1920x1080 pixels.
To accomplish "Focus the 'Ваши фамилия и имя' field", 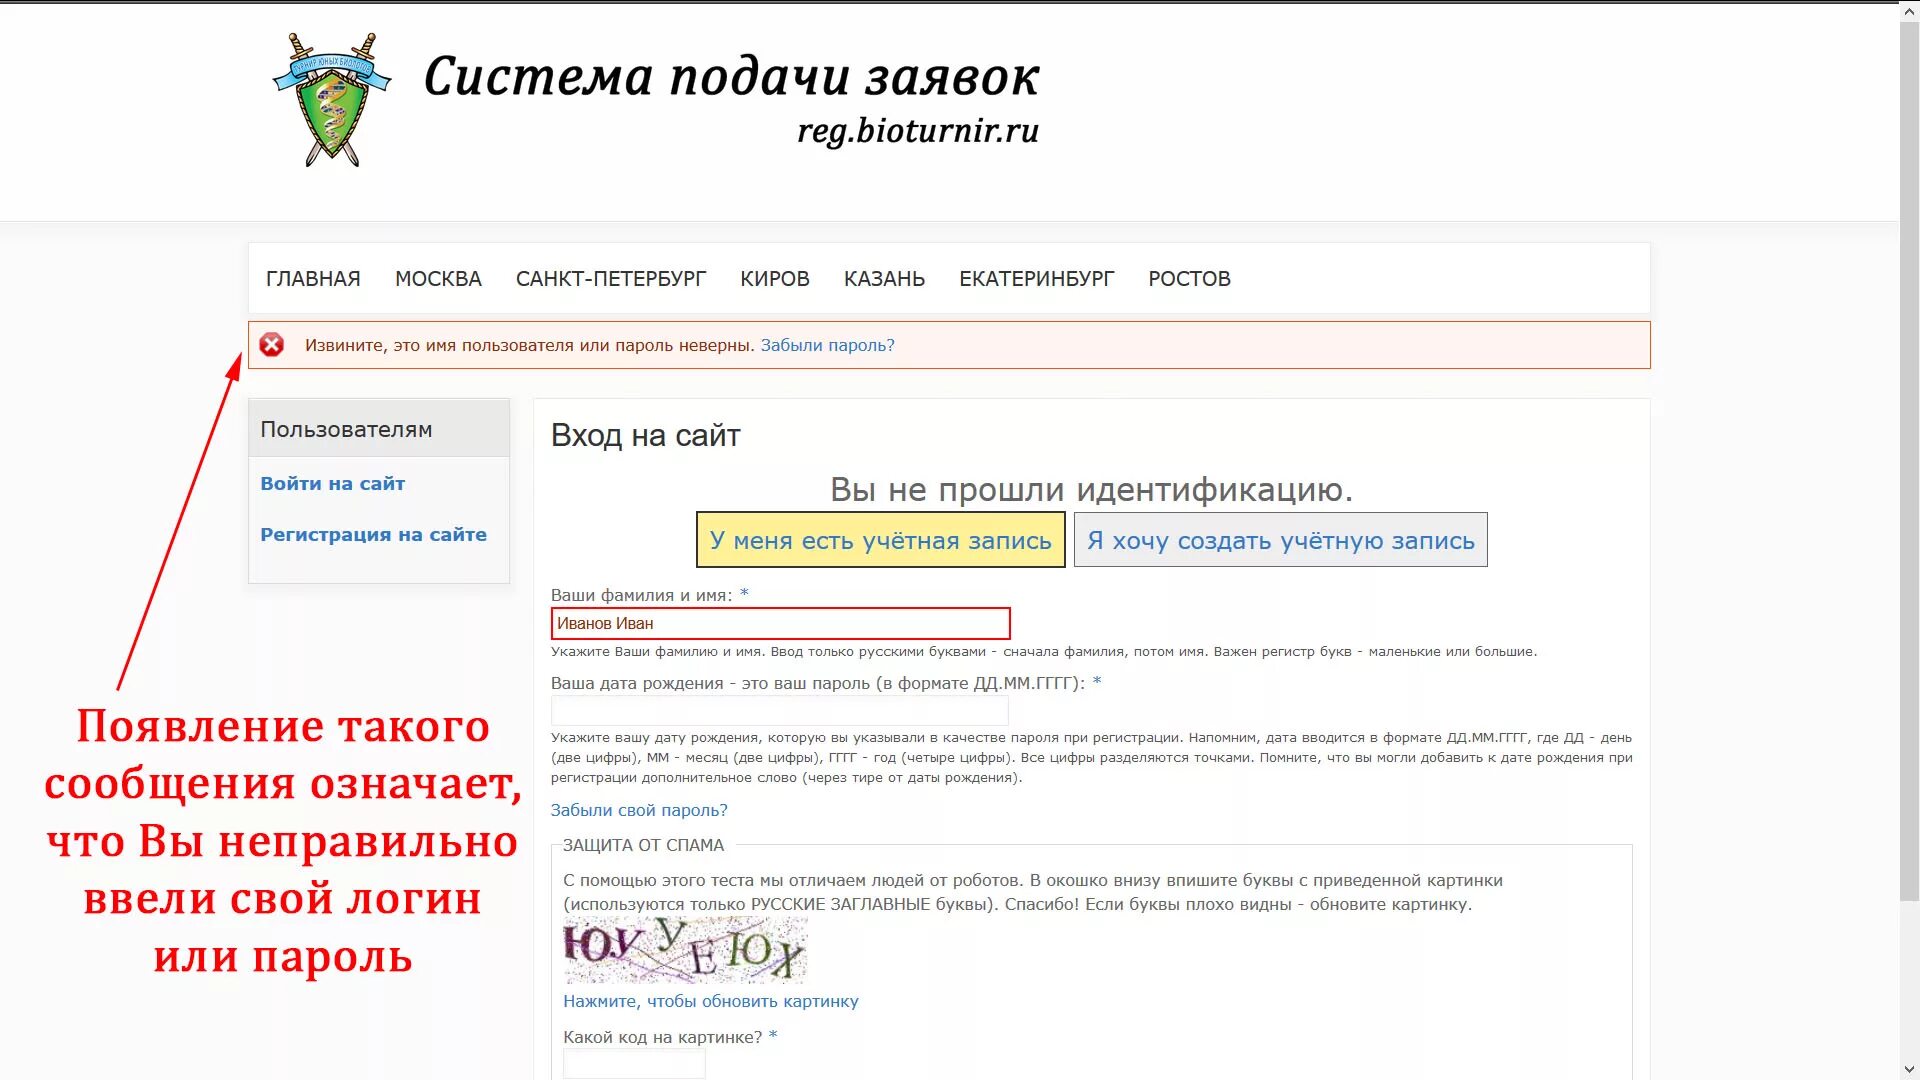I will click(780, 623).
